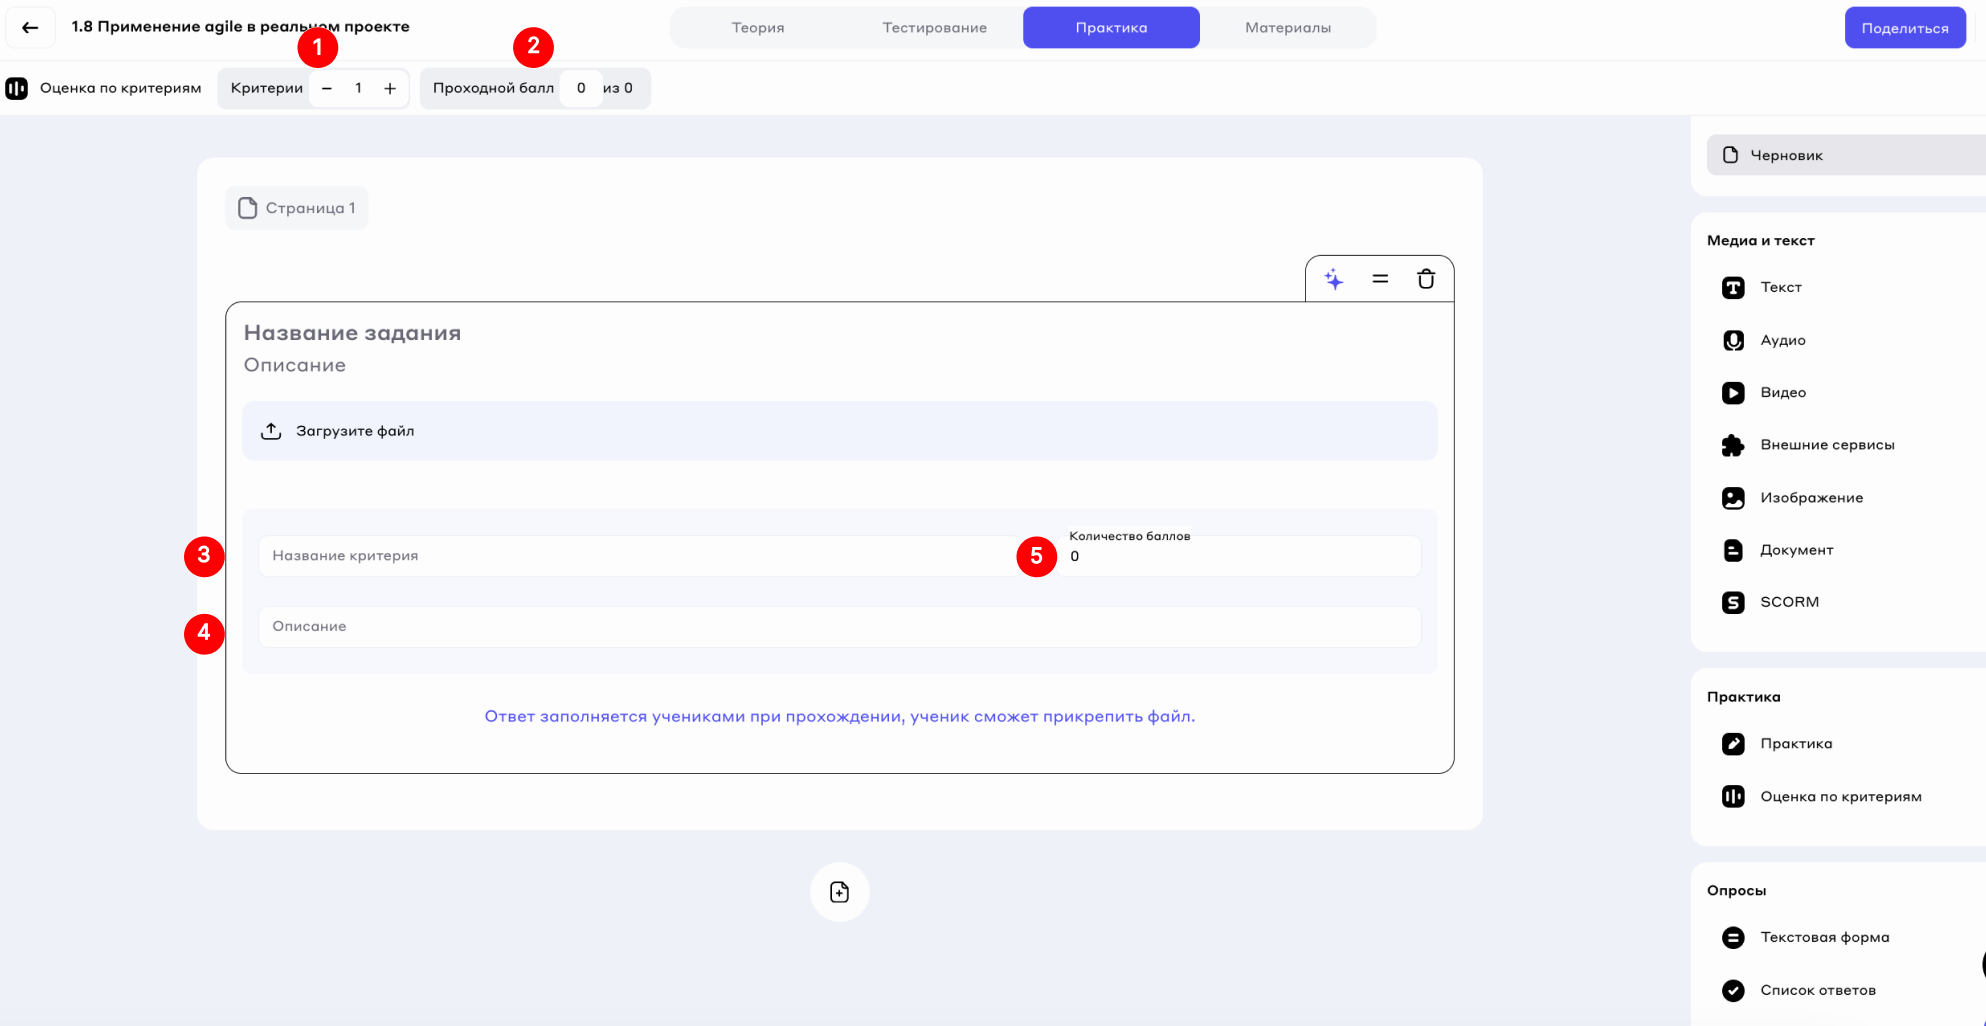Click the Название критерия input field
Screen dimensions: 1986x1026
640,556
